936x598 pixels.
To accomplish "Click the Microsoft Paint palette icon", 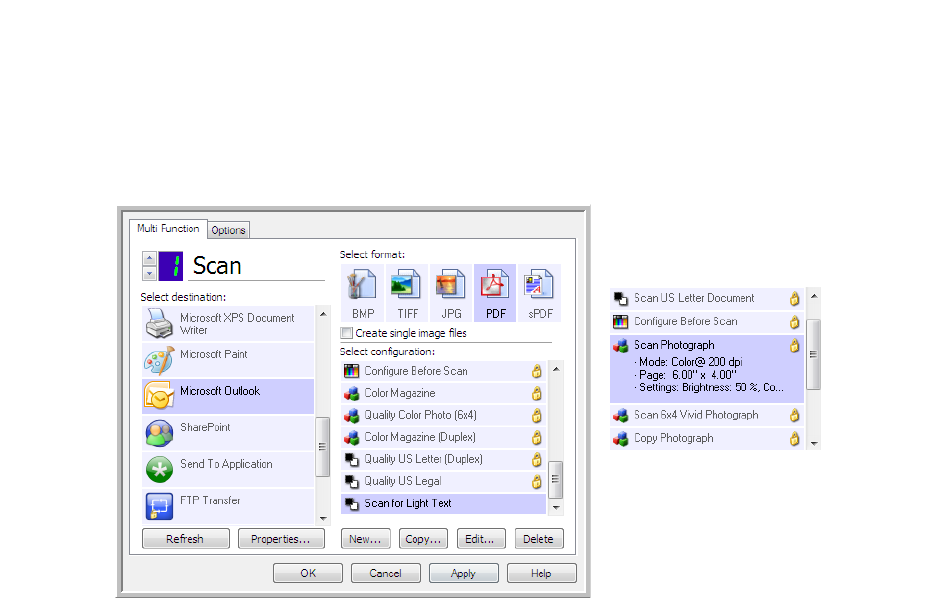I will tap(159, 360).
